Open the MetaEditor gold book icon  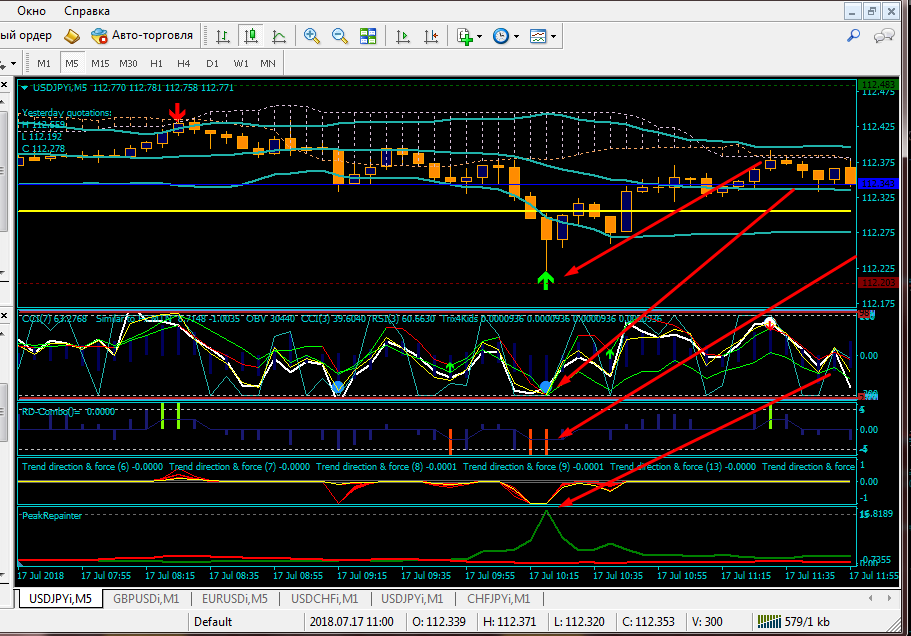tap(71, 36)
